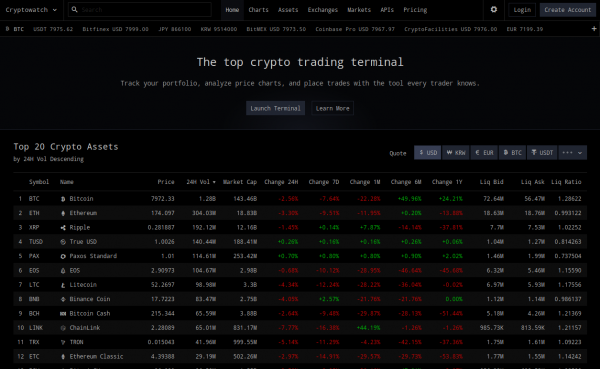Select EUR quote currency
600x369 pixels.
484,152
